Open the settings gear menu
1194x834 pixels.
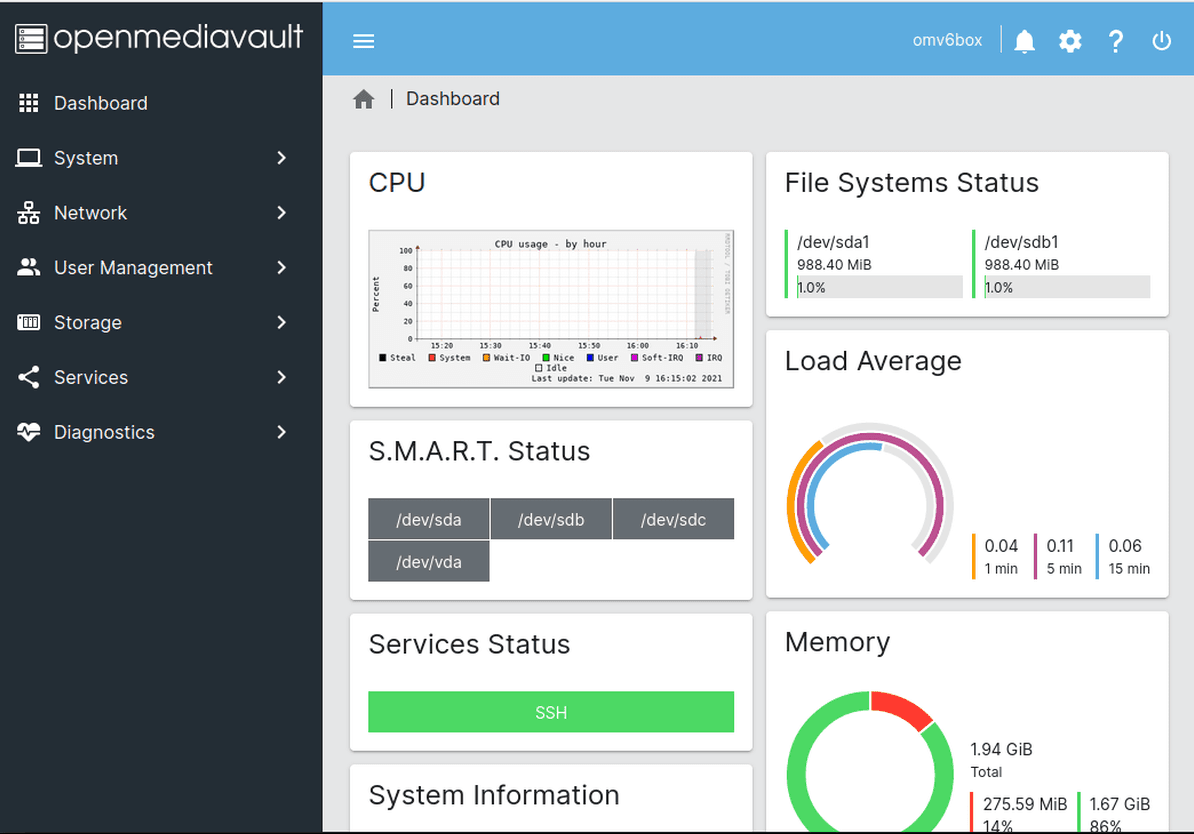click(x=1070, y=41)
